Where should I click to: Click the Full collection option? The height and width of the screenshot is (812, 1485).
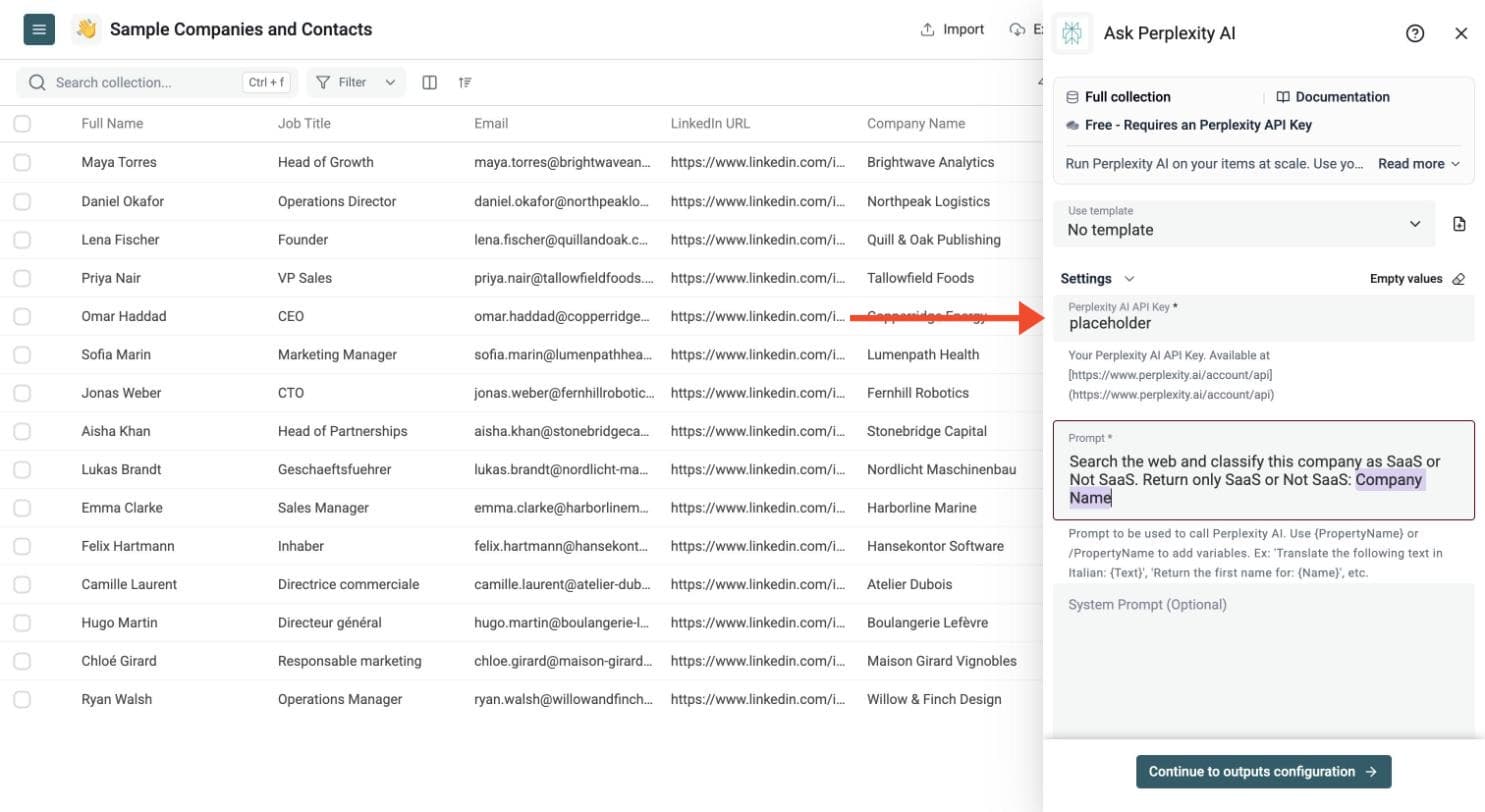click(1118, 97)
